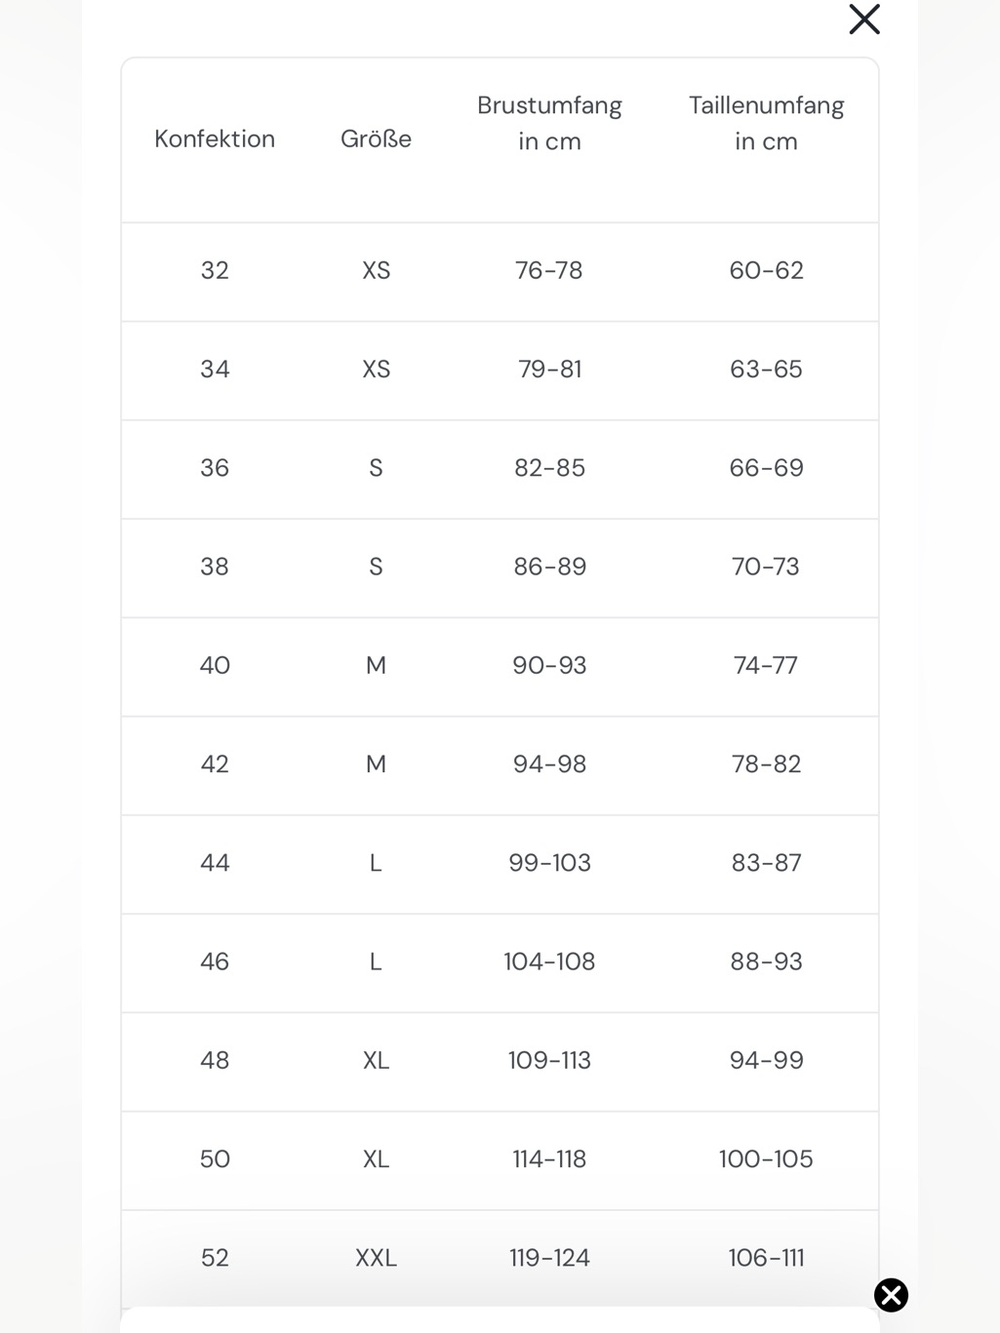Select the Konfektion 44 cell
Viewport: 1000px width, 1333px height.
point(215,863)
